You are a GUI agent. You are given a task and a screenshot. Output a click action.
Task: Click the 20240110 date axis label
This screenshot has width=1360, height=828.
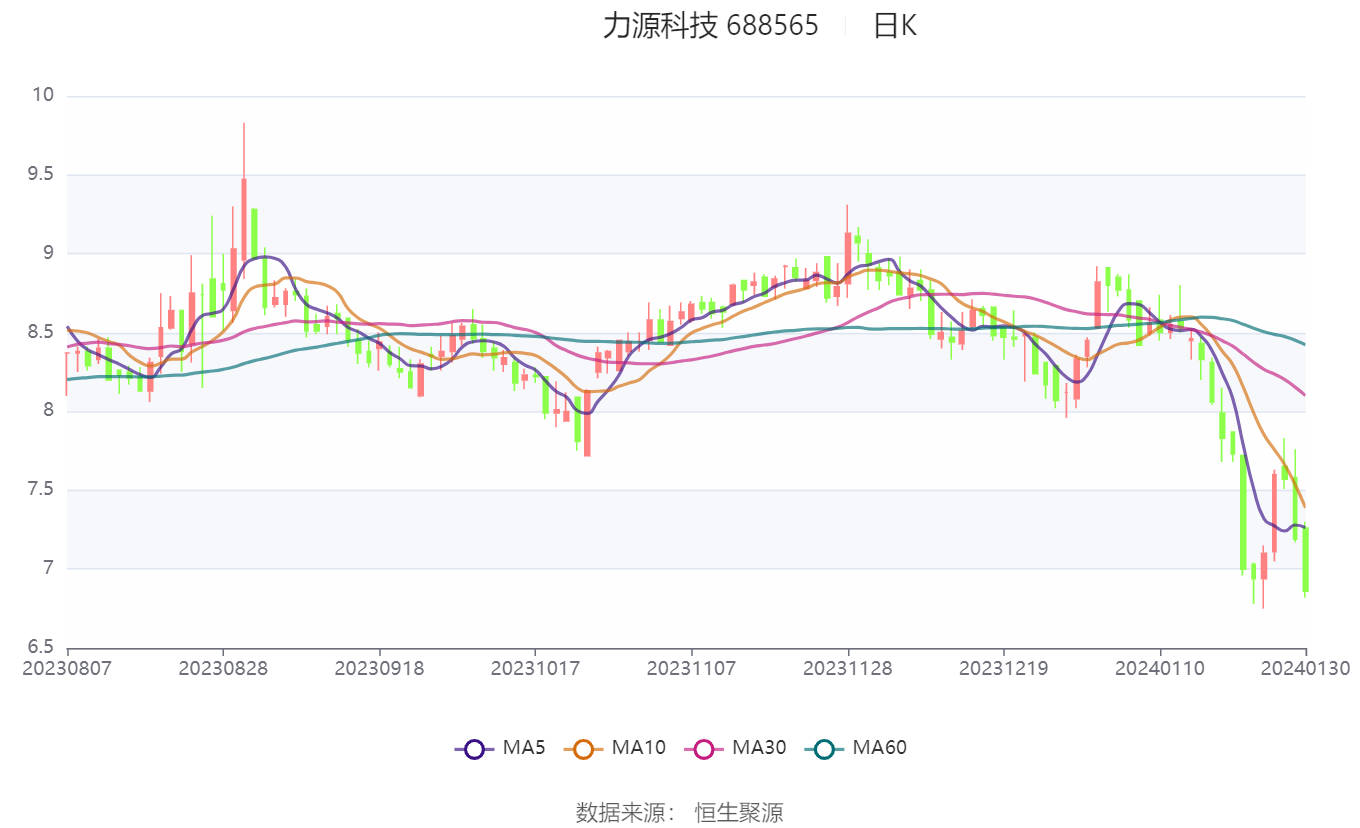point(1160,668)
